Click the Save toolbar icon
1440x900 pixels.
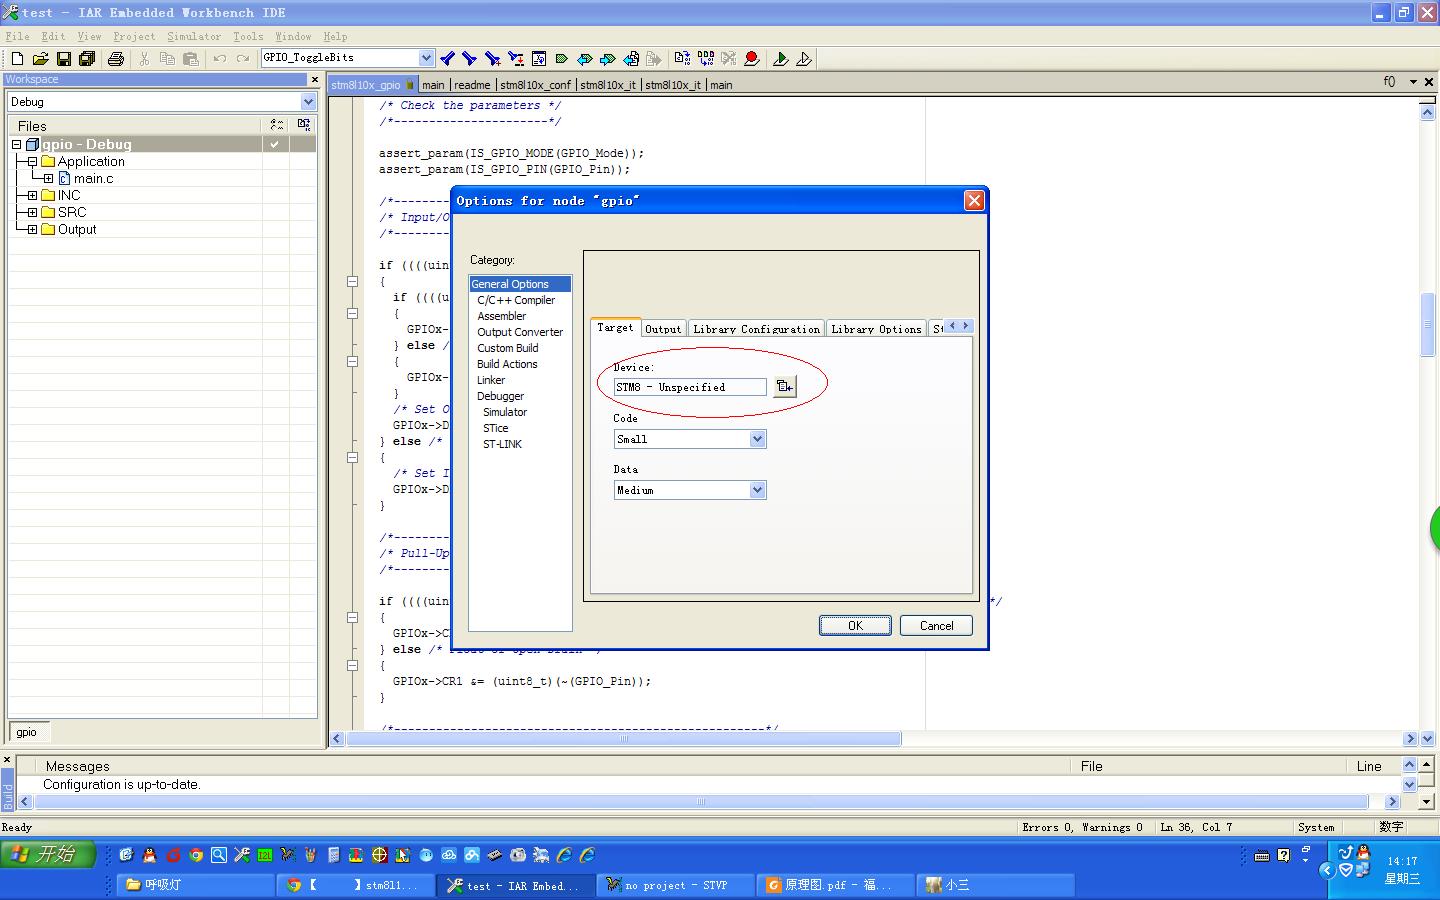tap(64, 59)
